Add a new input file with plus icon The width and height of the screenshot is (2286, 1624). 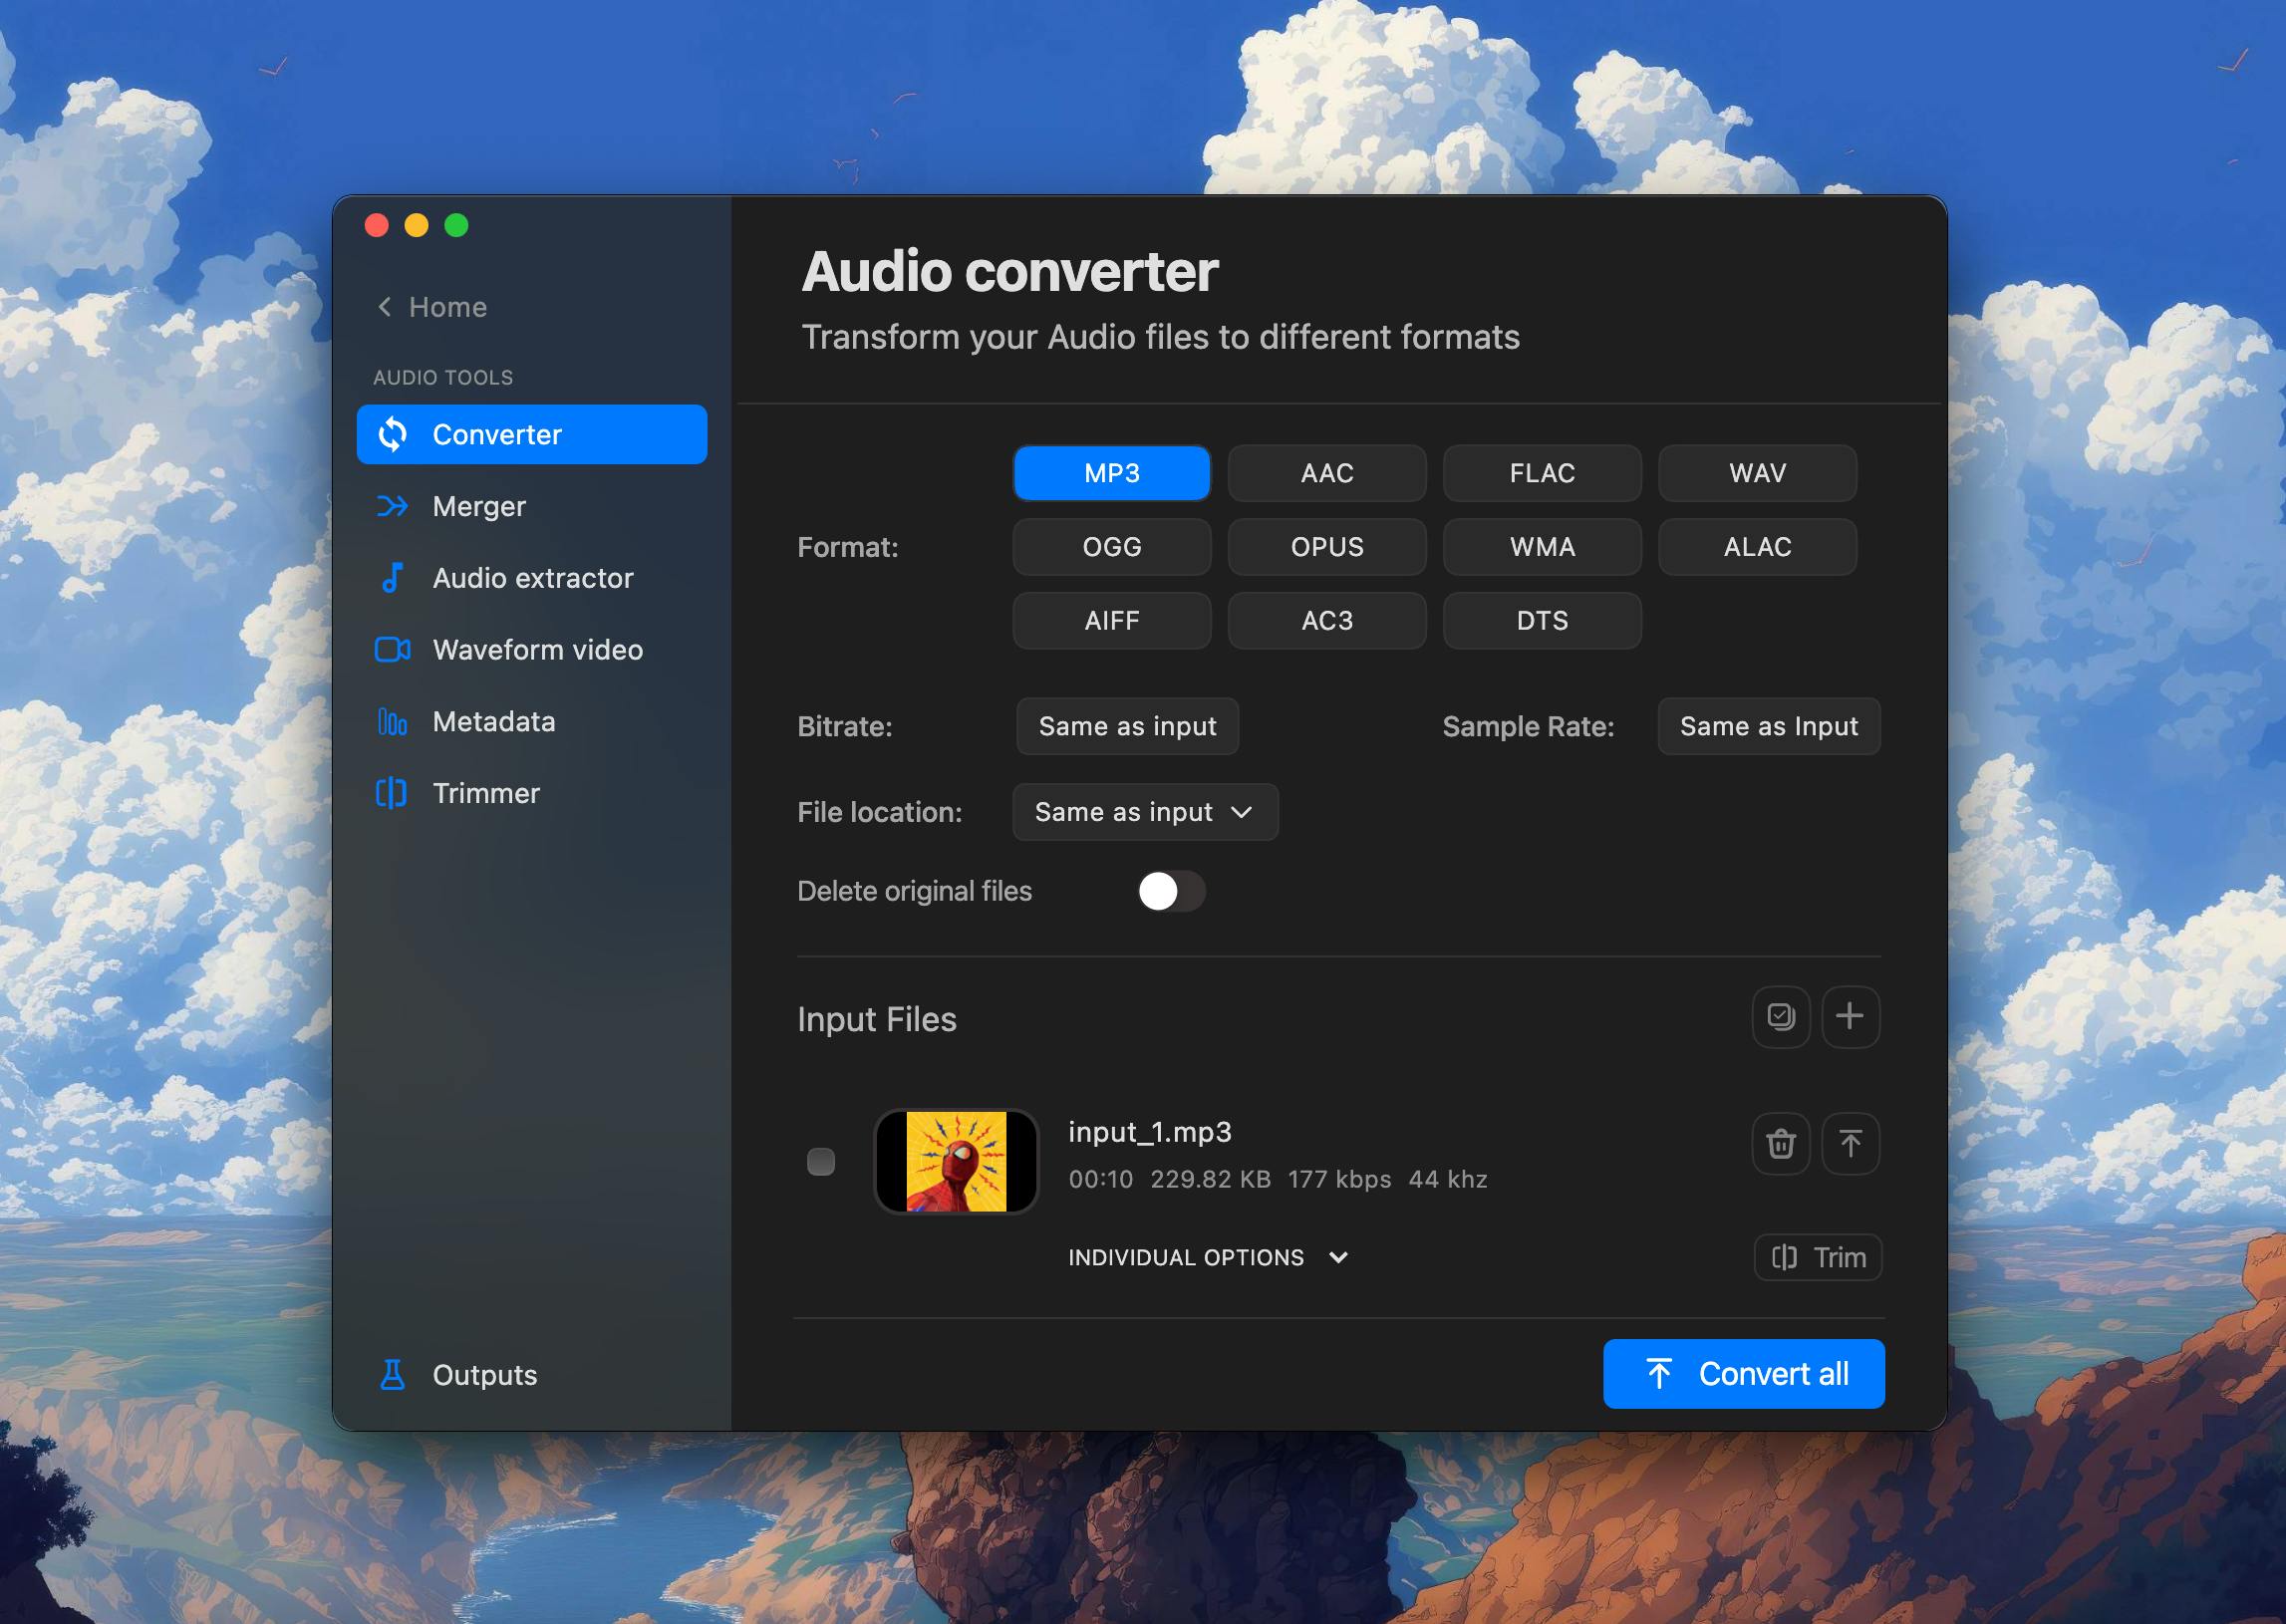[x=1850, y=1017]
